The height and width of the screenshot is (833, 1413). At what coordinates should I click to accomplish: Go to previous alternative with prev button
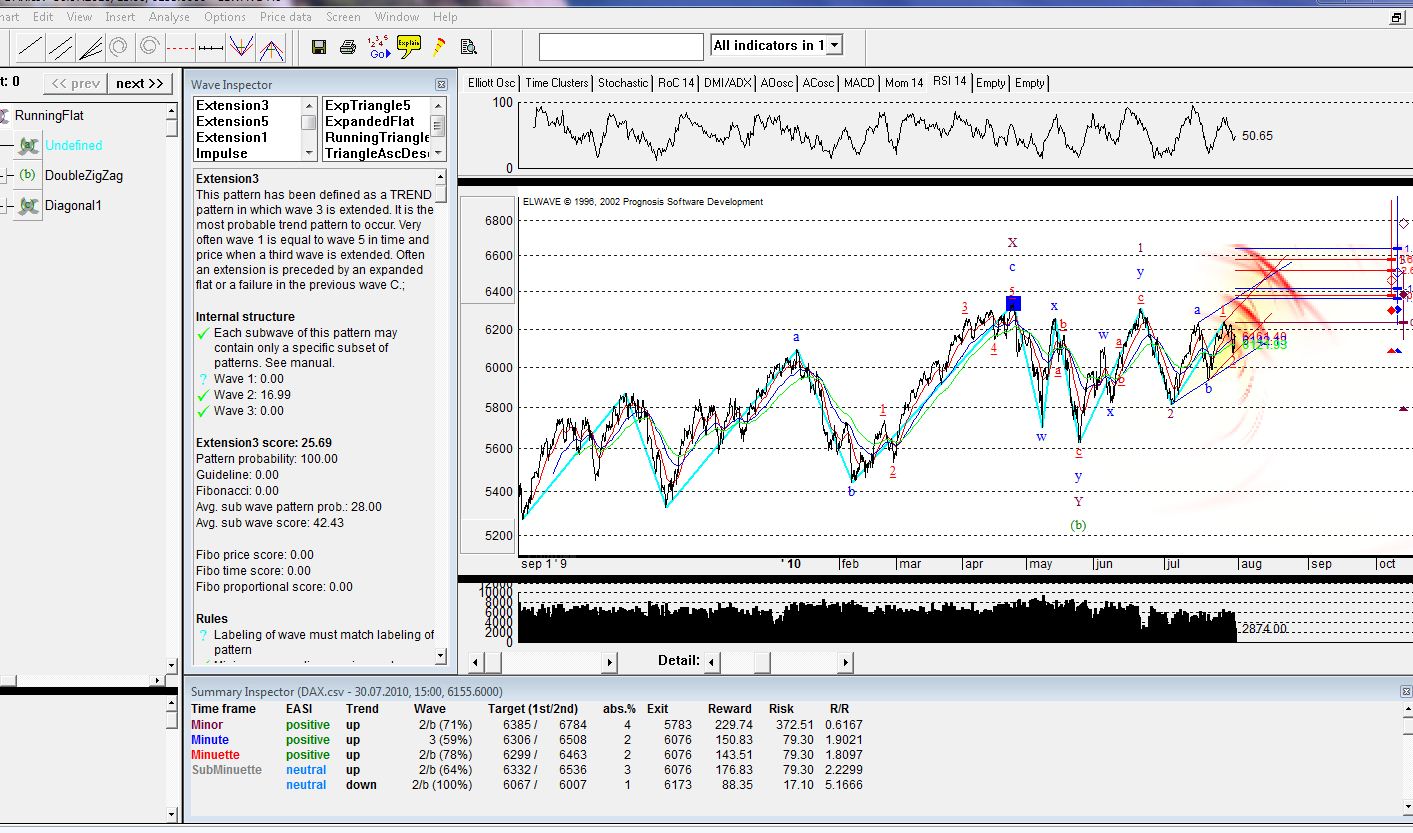tap(76, 83)
